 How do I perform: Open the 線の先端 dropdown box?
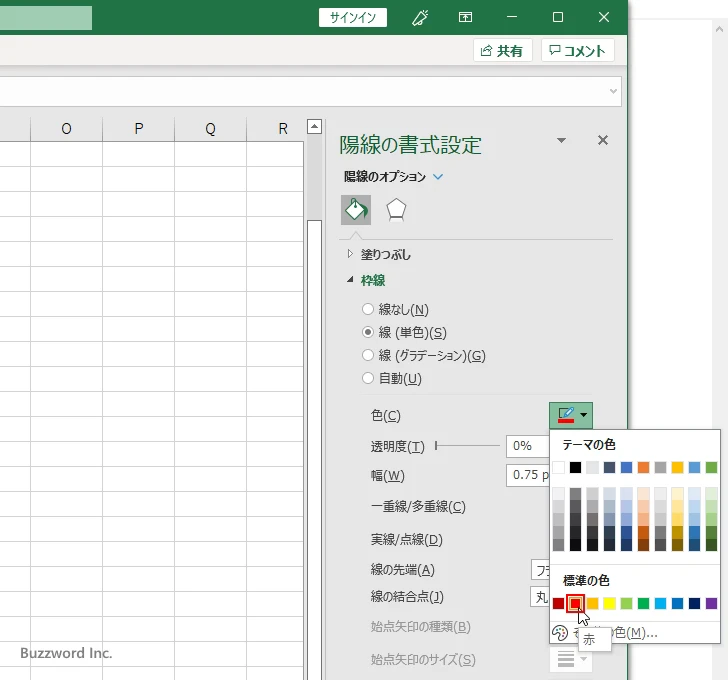[540, 570]
